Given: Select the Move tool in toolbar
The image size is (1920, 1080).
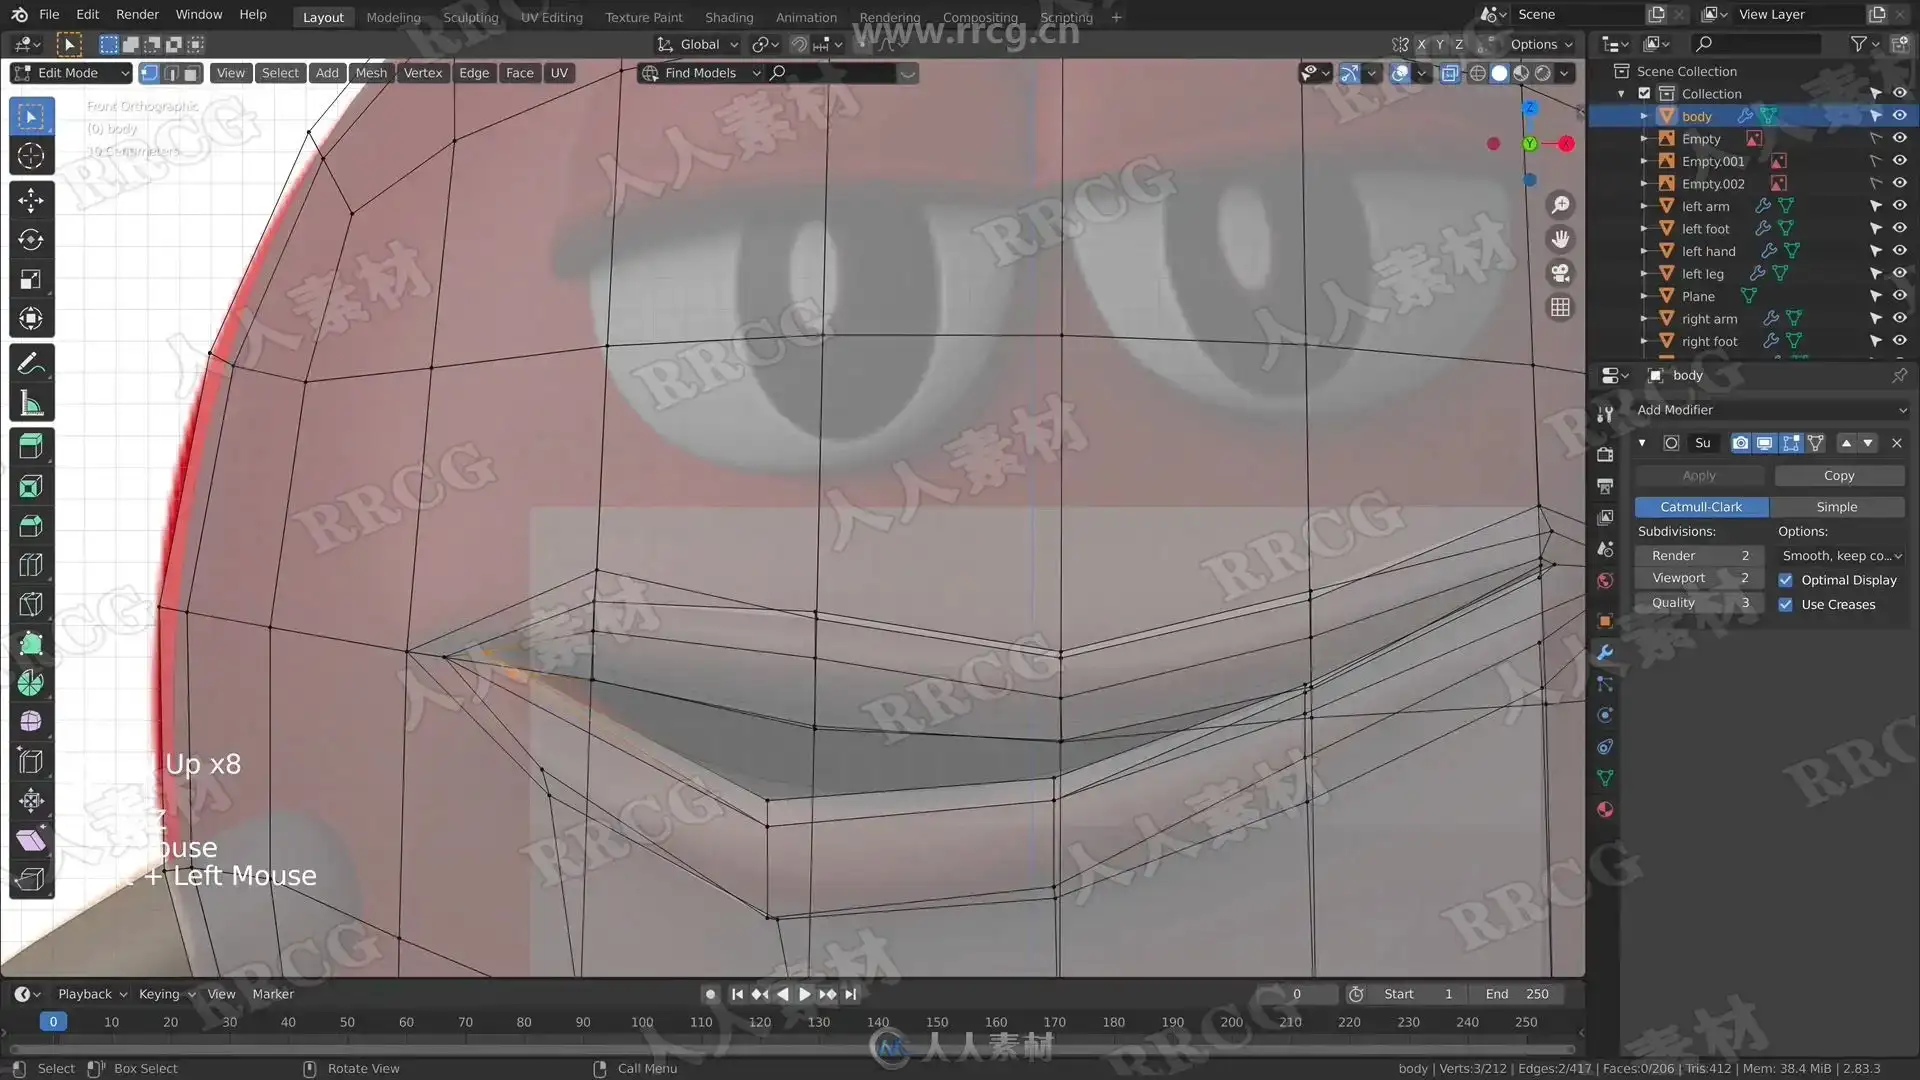Looking at the screenshot, I should [31, 200].
